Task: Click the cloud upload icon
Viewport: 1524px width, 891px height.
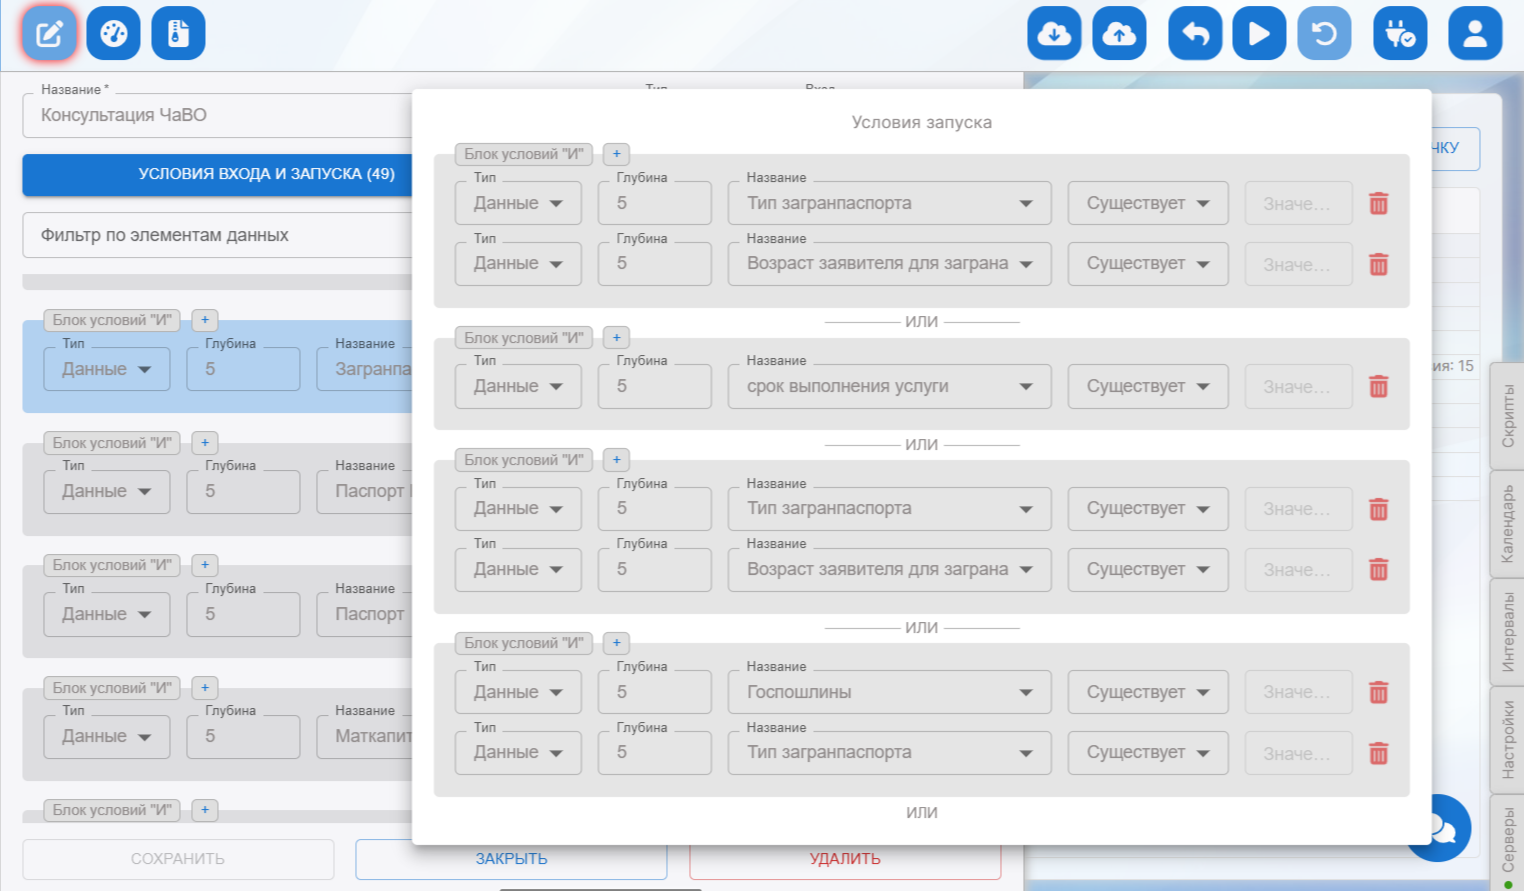Action: click(1119, 34)
